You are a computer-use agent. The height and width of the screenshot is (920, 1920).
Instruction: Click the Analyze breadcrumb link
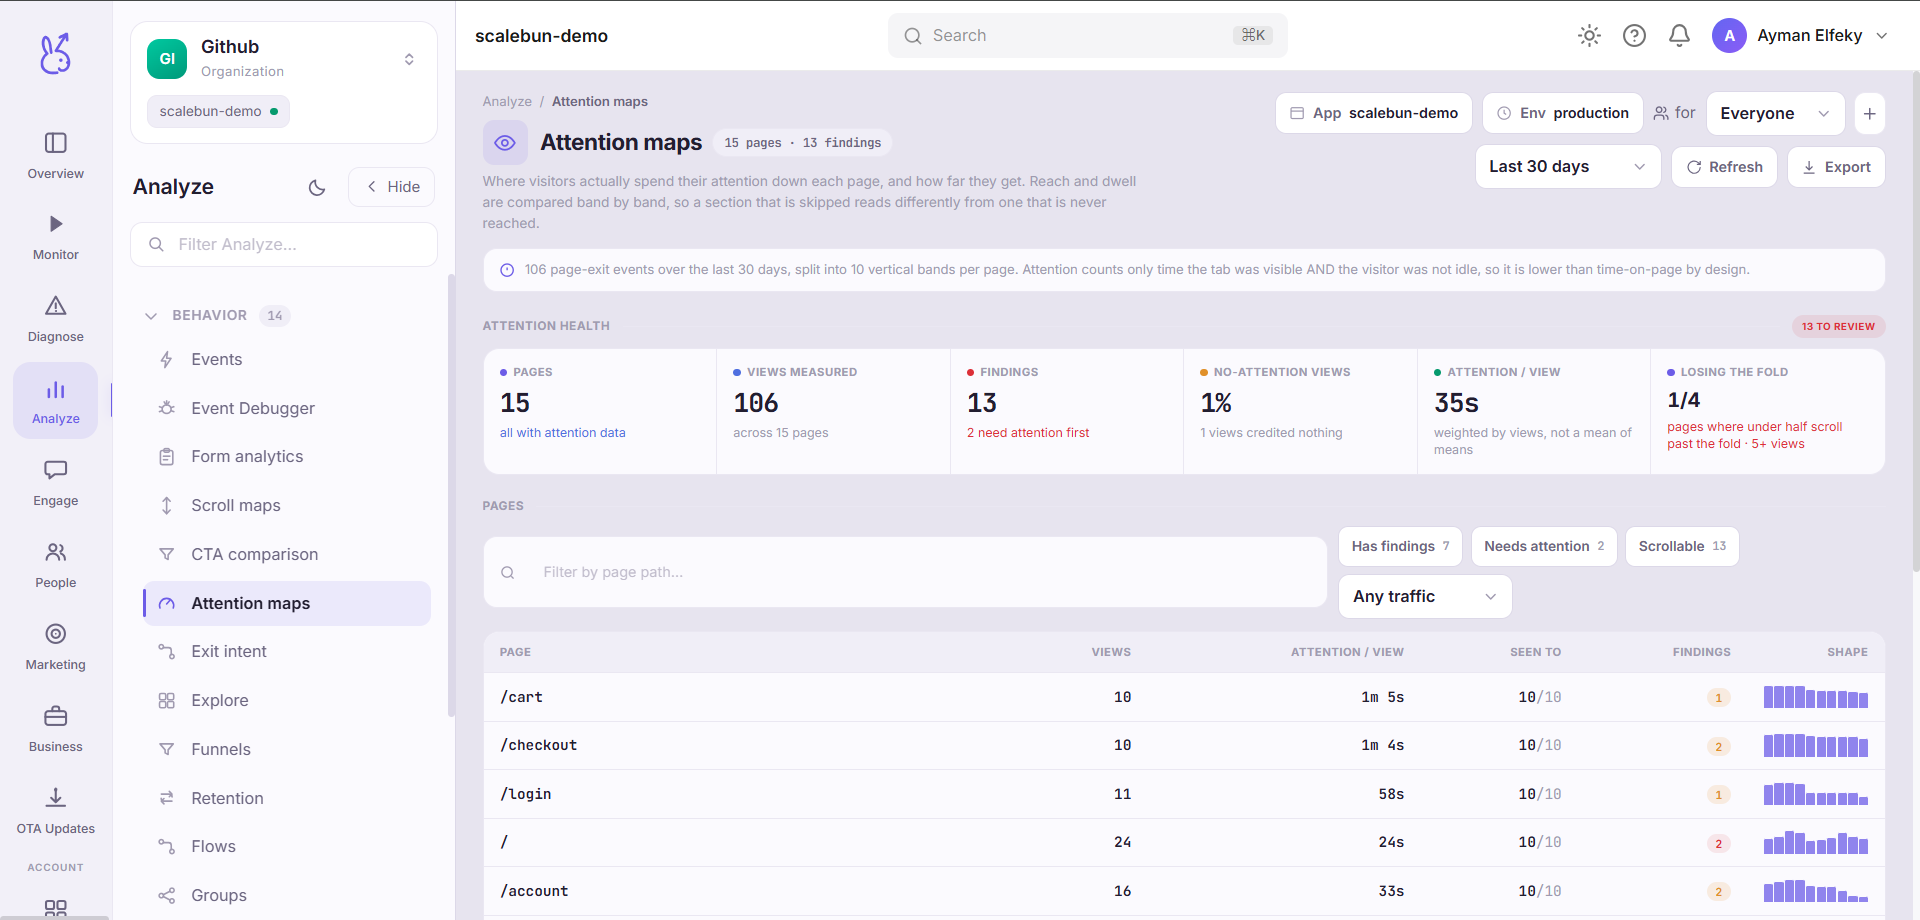coord(507,102)
